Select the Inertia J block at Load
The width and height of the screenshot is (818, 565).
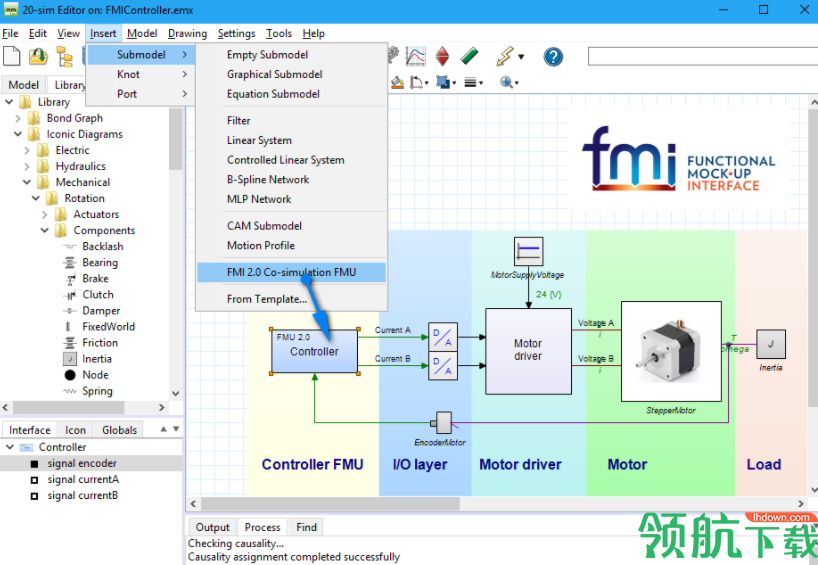[x=771, y=344]
